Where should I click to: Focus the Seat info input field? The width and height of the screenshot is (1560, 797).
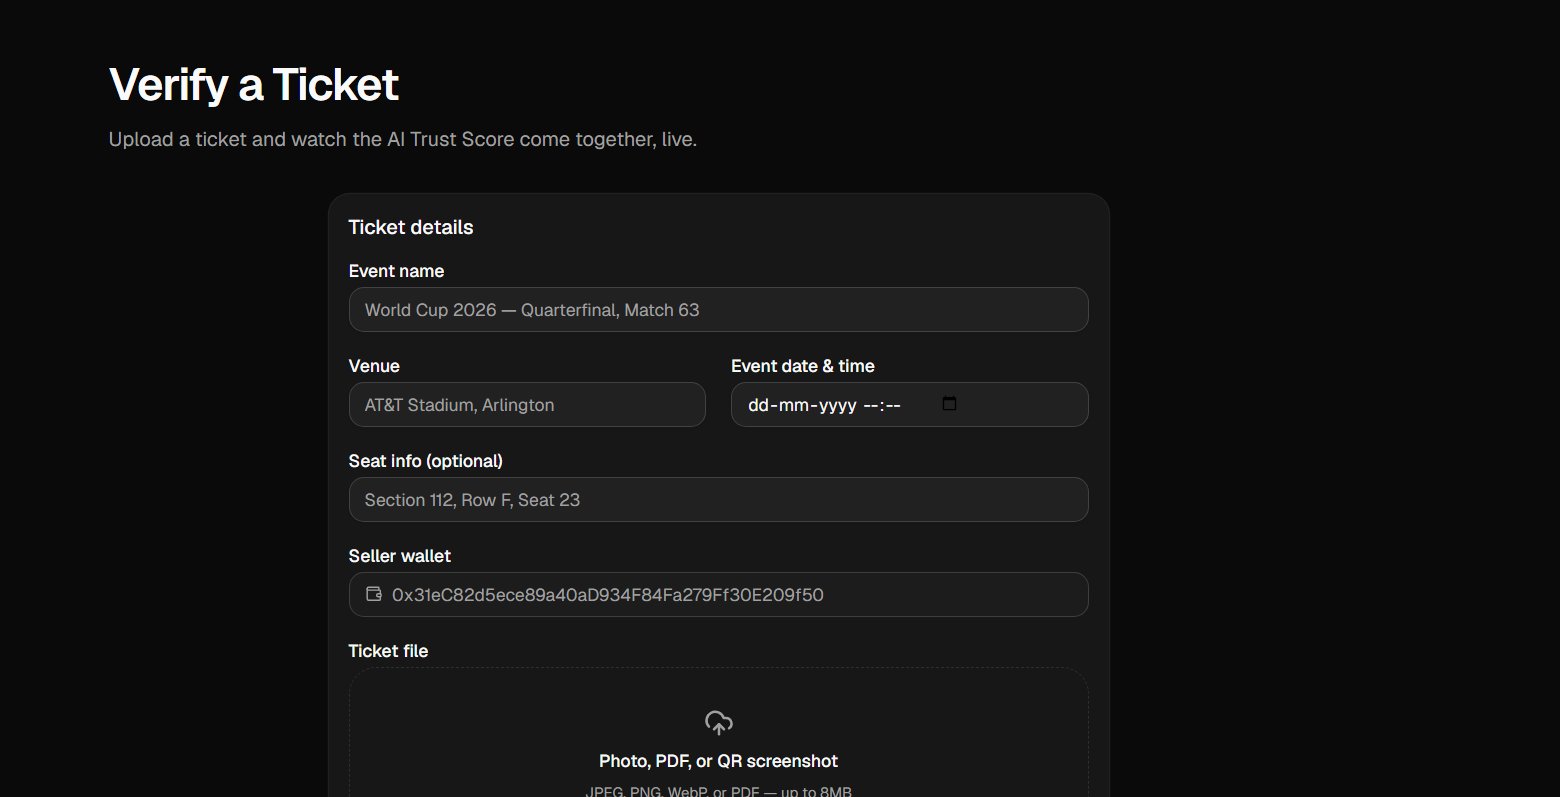(x=718, y=500)
